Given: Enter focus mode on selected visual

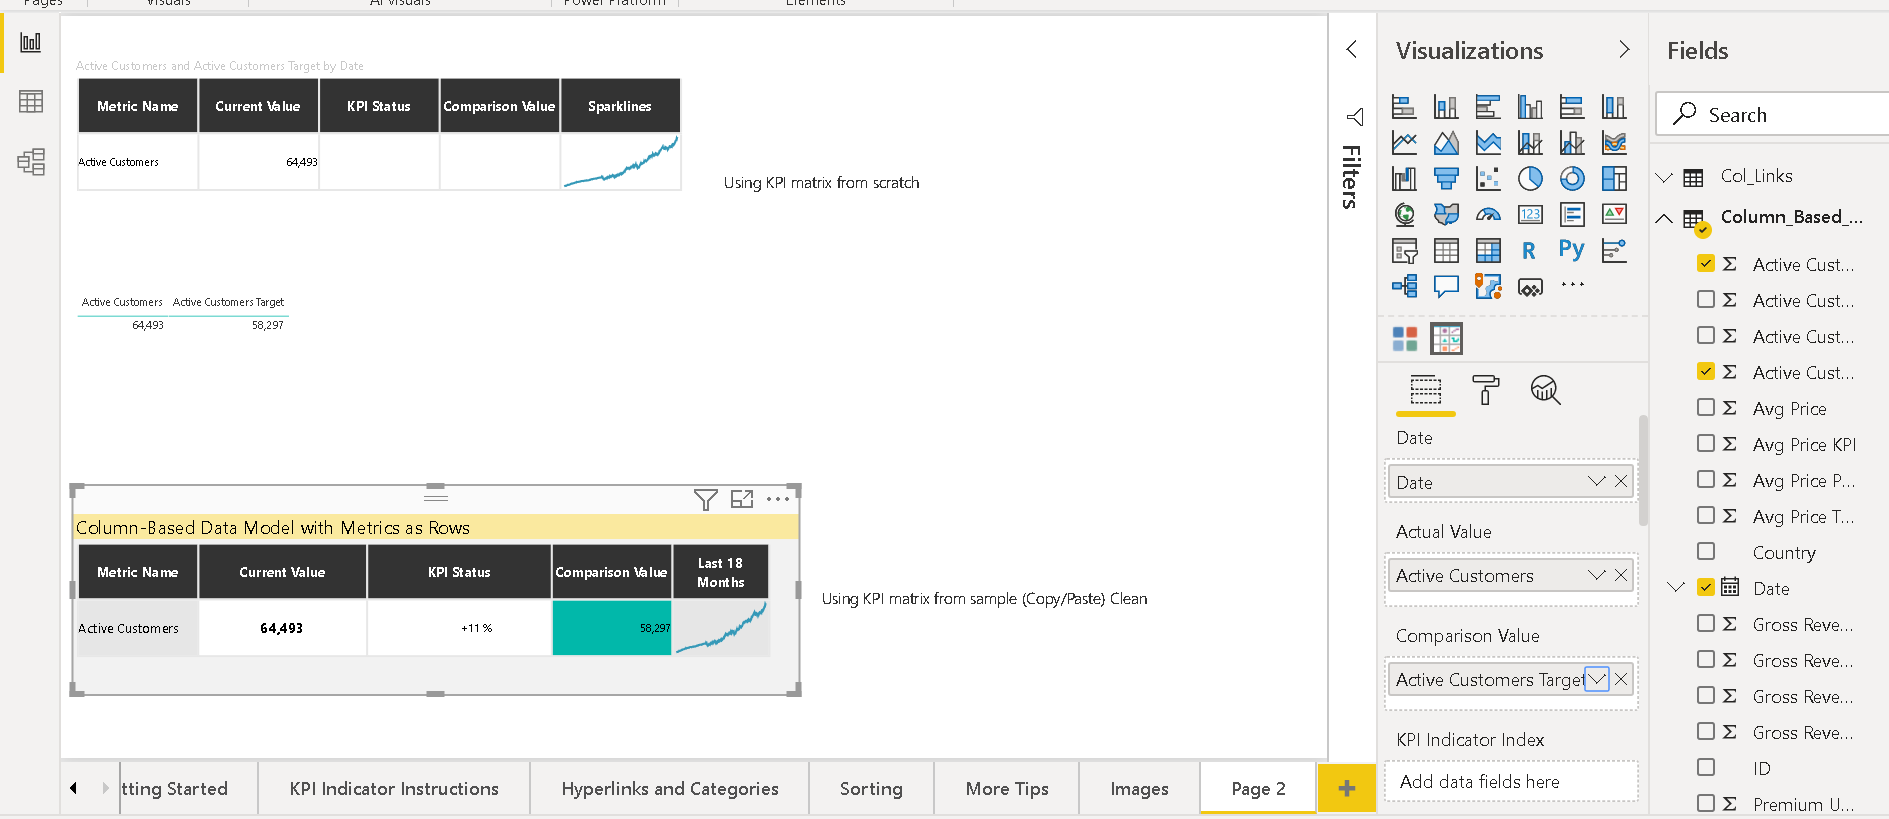Looking at the screenshot, I should (x=742, y=499).
